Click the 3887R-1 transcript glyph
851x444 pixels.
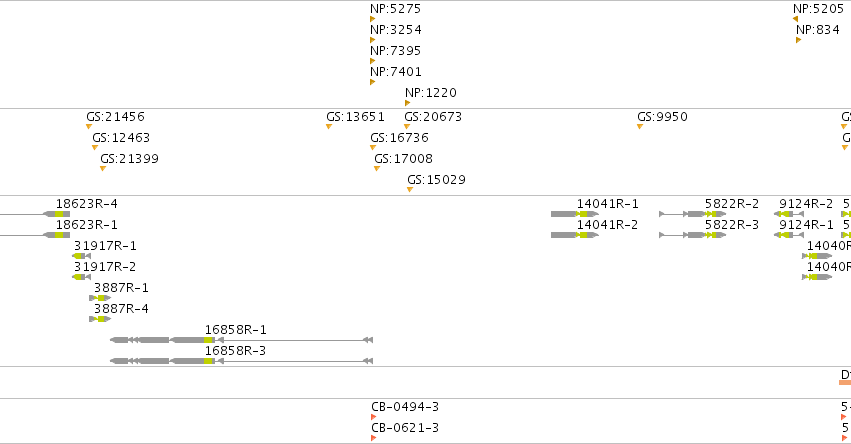[x=100, y=298]
